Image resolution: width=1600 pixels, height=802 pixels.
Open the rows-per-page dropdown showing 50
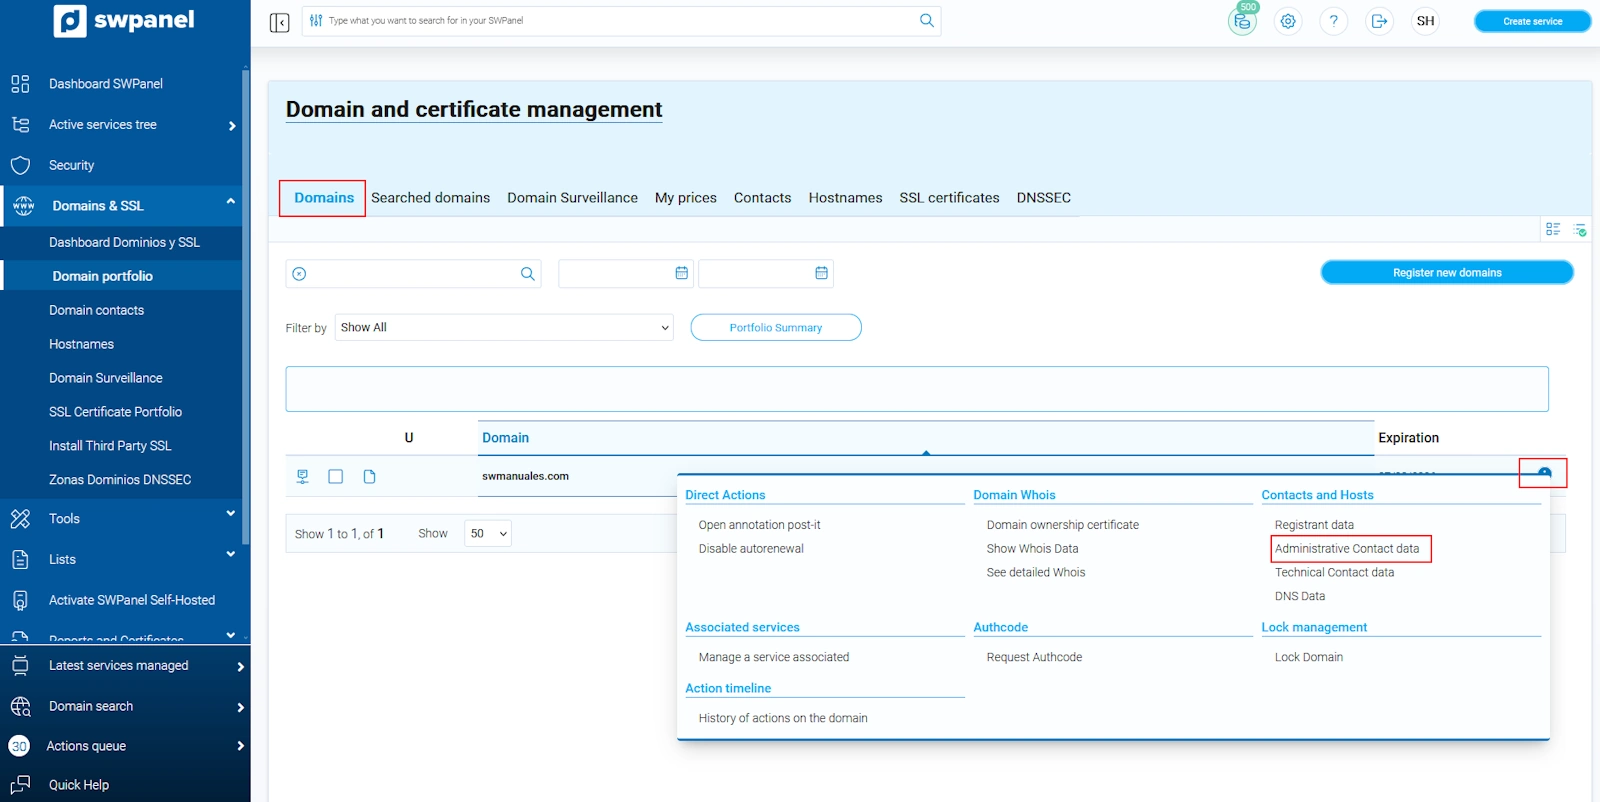coord(488,534)
